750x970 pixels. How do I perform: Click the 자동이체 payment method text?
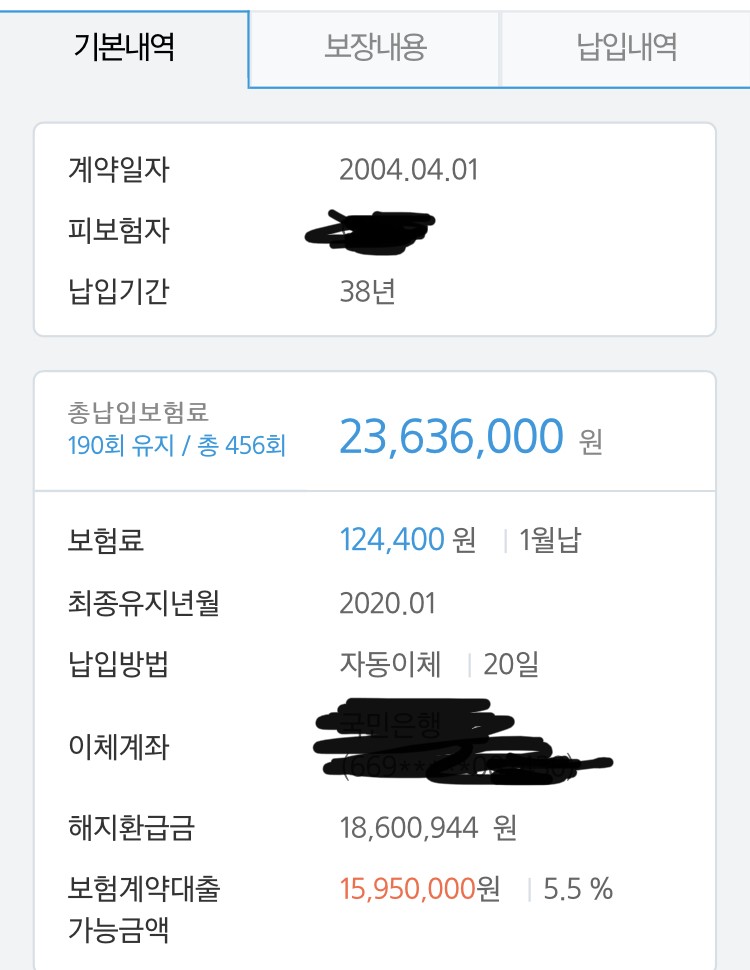click(x=390, y=665)
